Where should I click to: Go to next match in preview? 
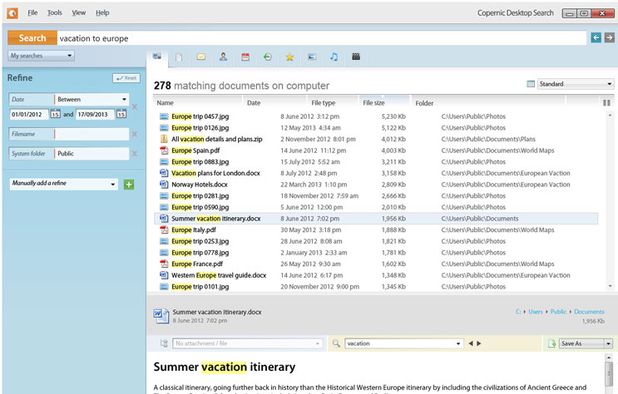point(479,344)
